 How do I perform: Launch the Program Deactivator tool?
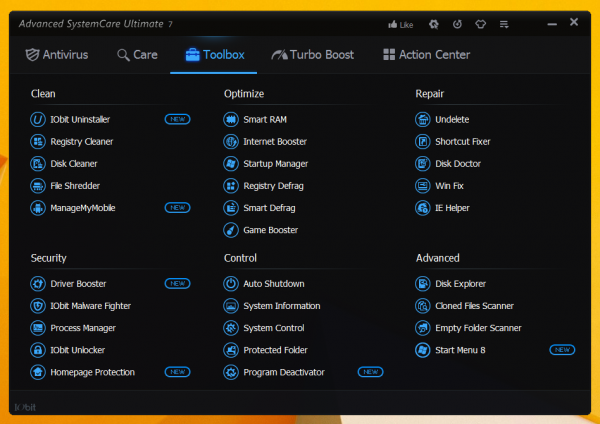point(274,372)
